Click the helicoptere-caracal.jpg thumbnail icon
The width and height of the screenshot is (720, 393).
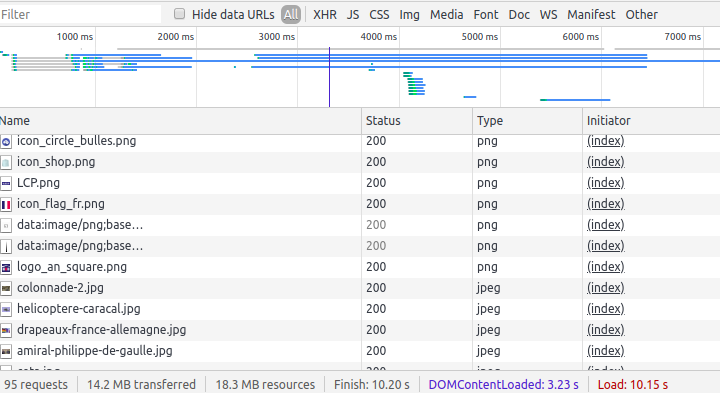click(6, 309)
